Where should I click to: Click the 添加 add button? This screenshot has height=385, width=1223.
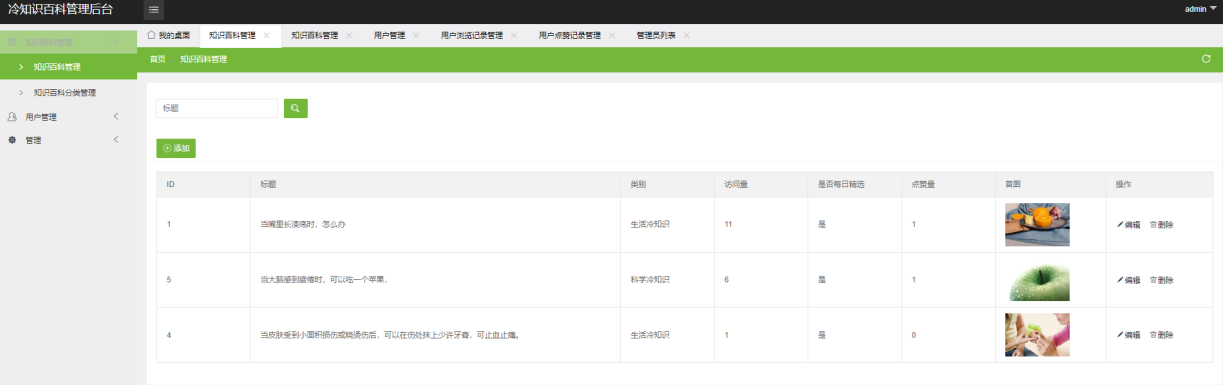click(x=176, y=148)
